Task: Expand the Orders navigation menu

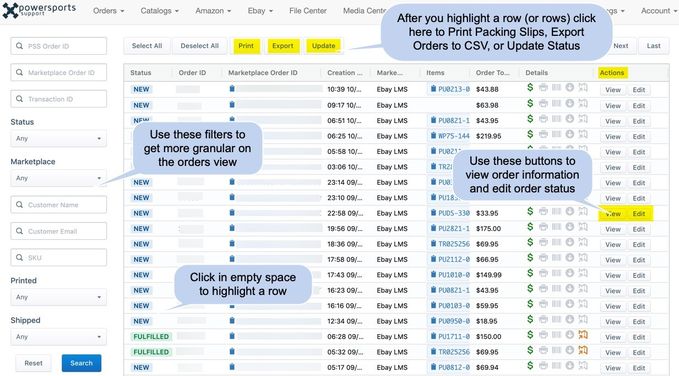Action: 108,11
